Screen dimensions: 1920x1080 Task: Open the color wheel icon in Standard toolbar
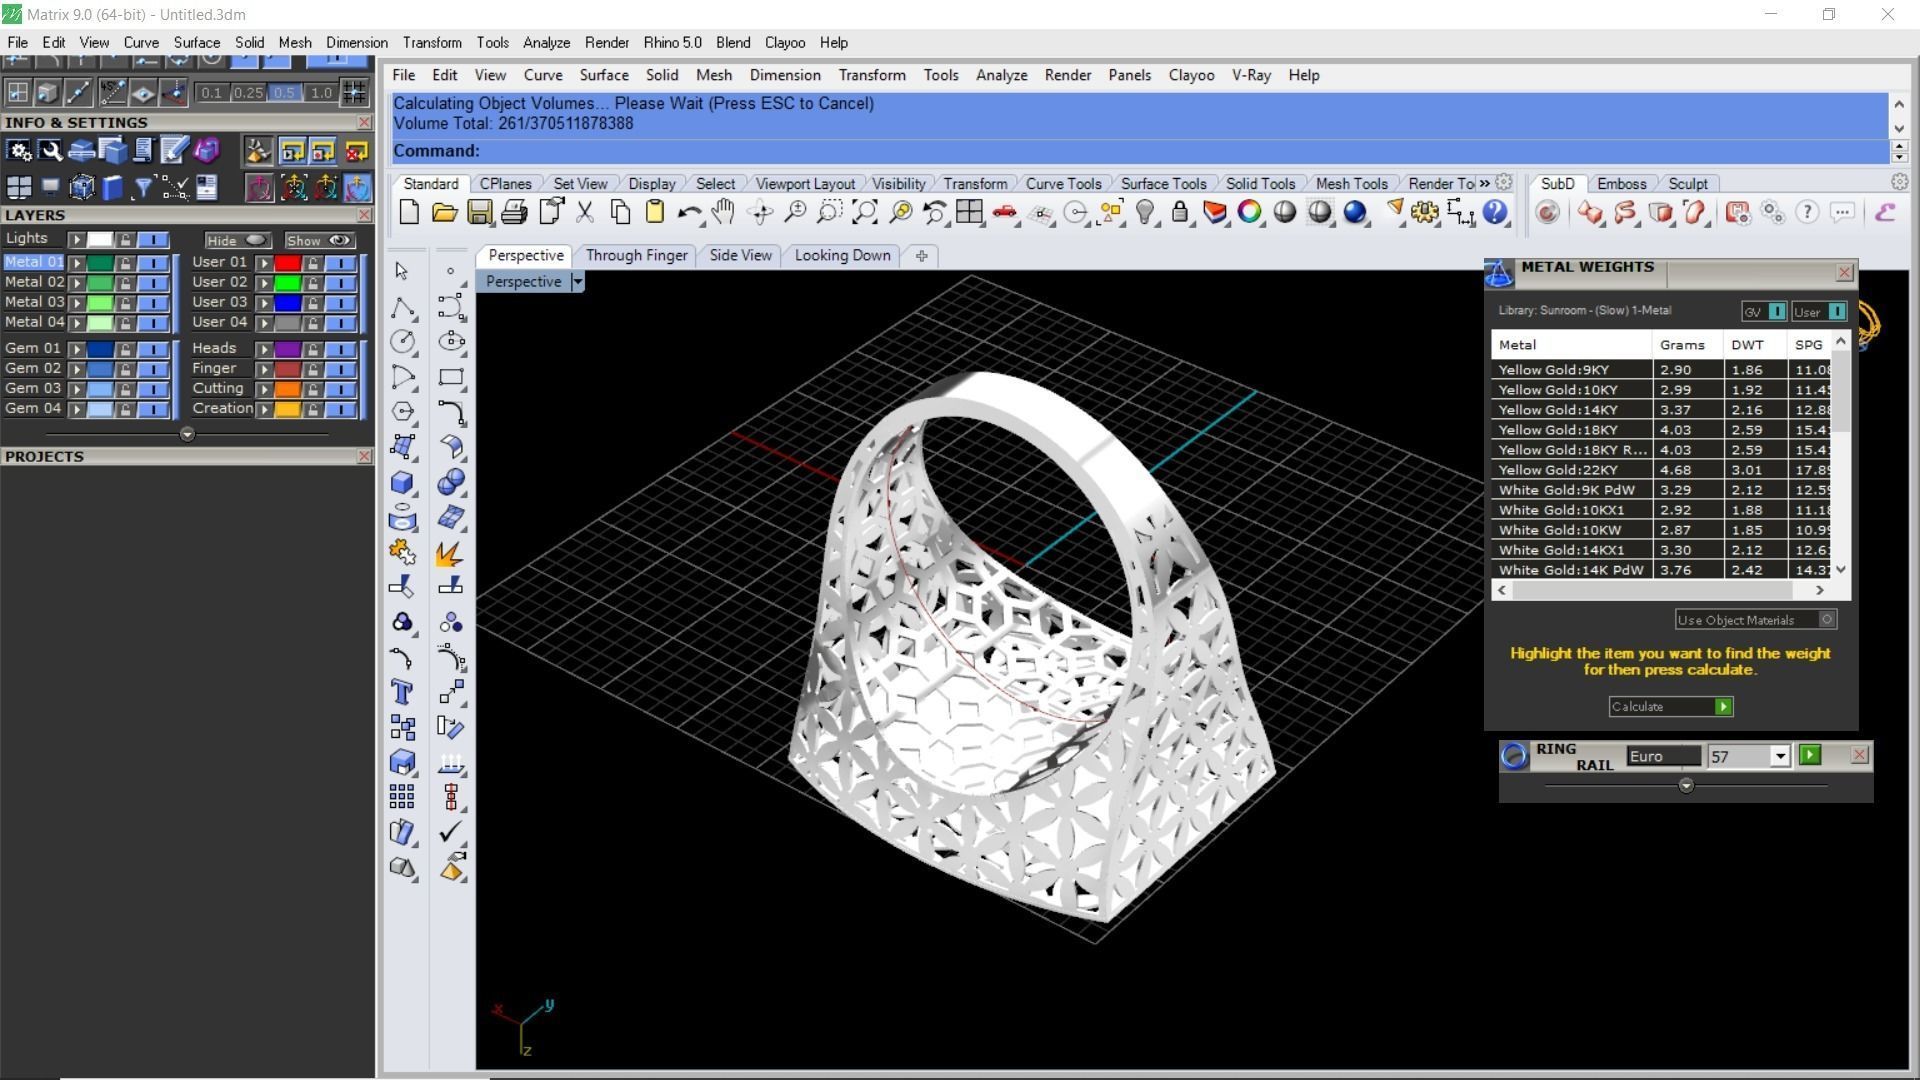pyautogui.click(x=1249, y=212)
